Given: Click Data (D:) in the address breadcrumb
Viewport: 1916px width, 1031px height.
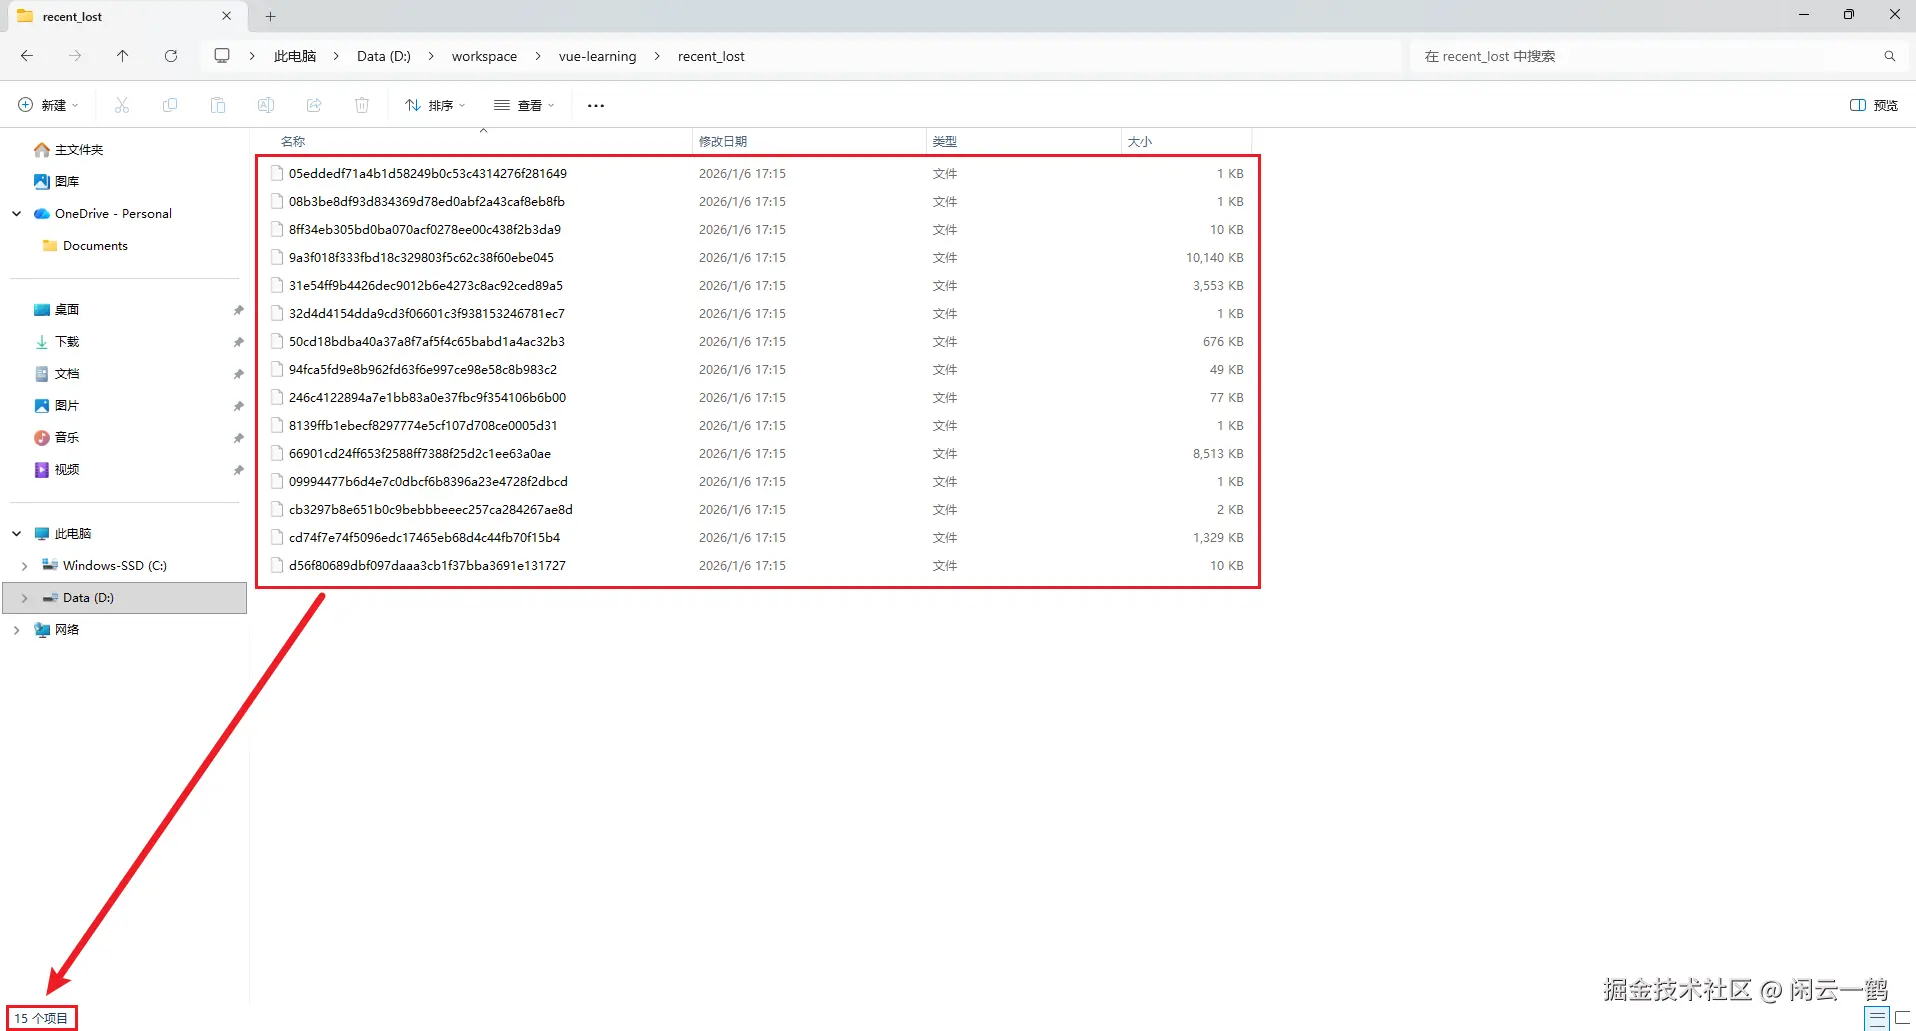Looking at the screenshot, I should tap(384, 56).
